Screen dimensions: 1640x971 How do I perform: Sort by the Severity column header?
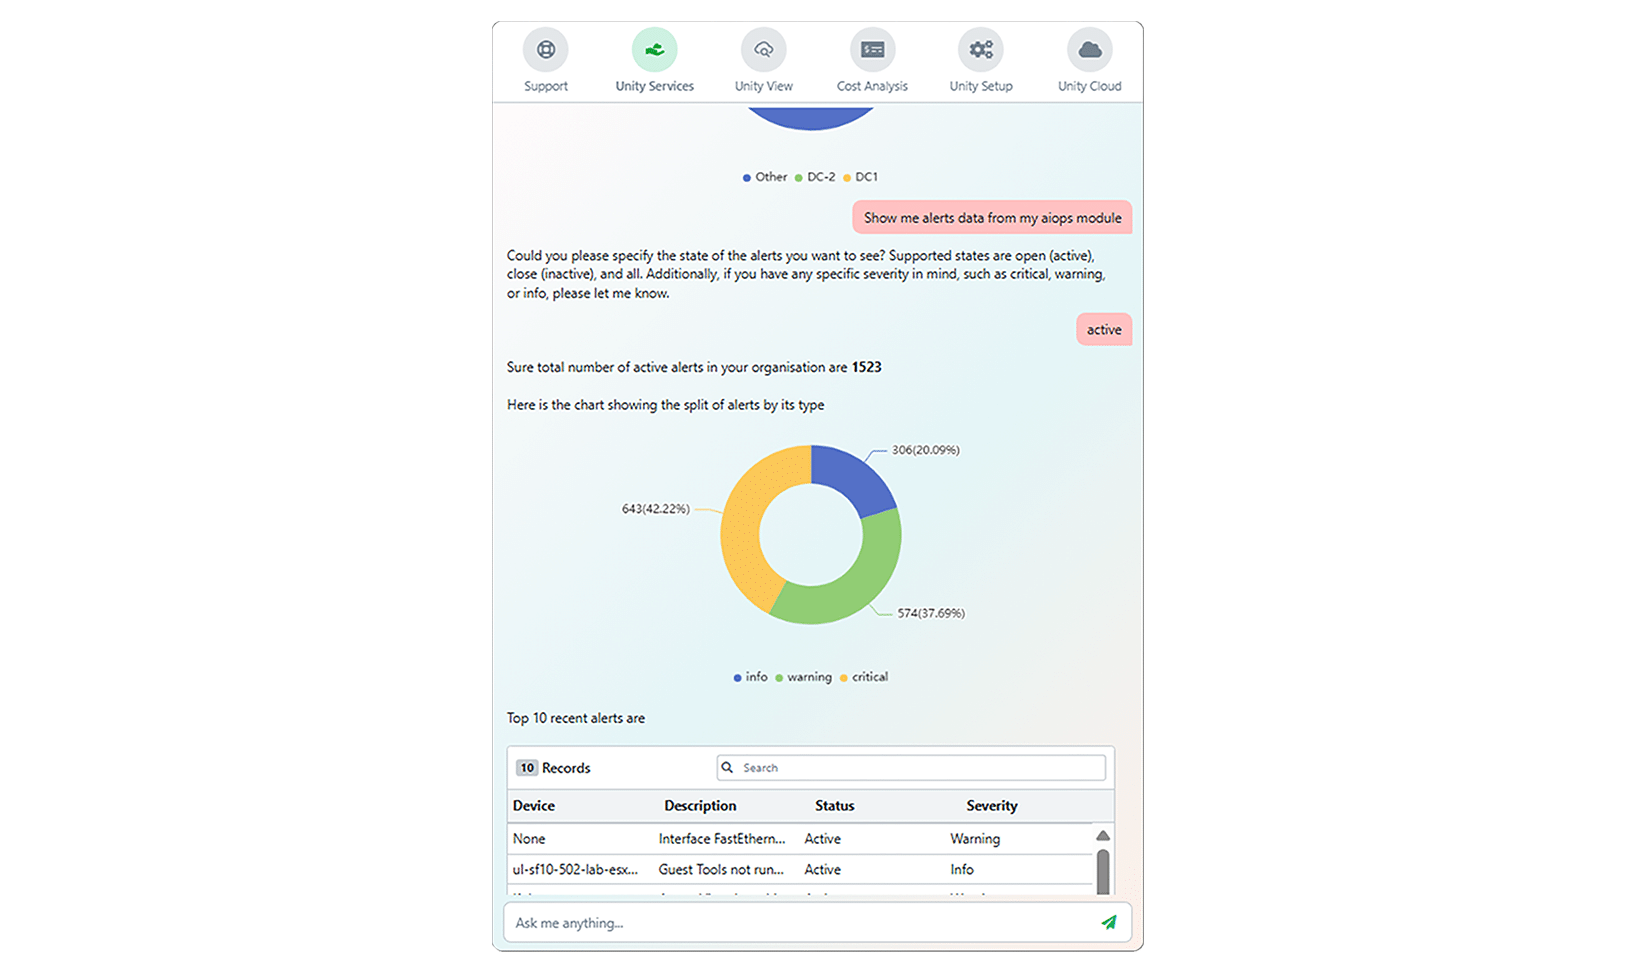[992, 805]
